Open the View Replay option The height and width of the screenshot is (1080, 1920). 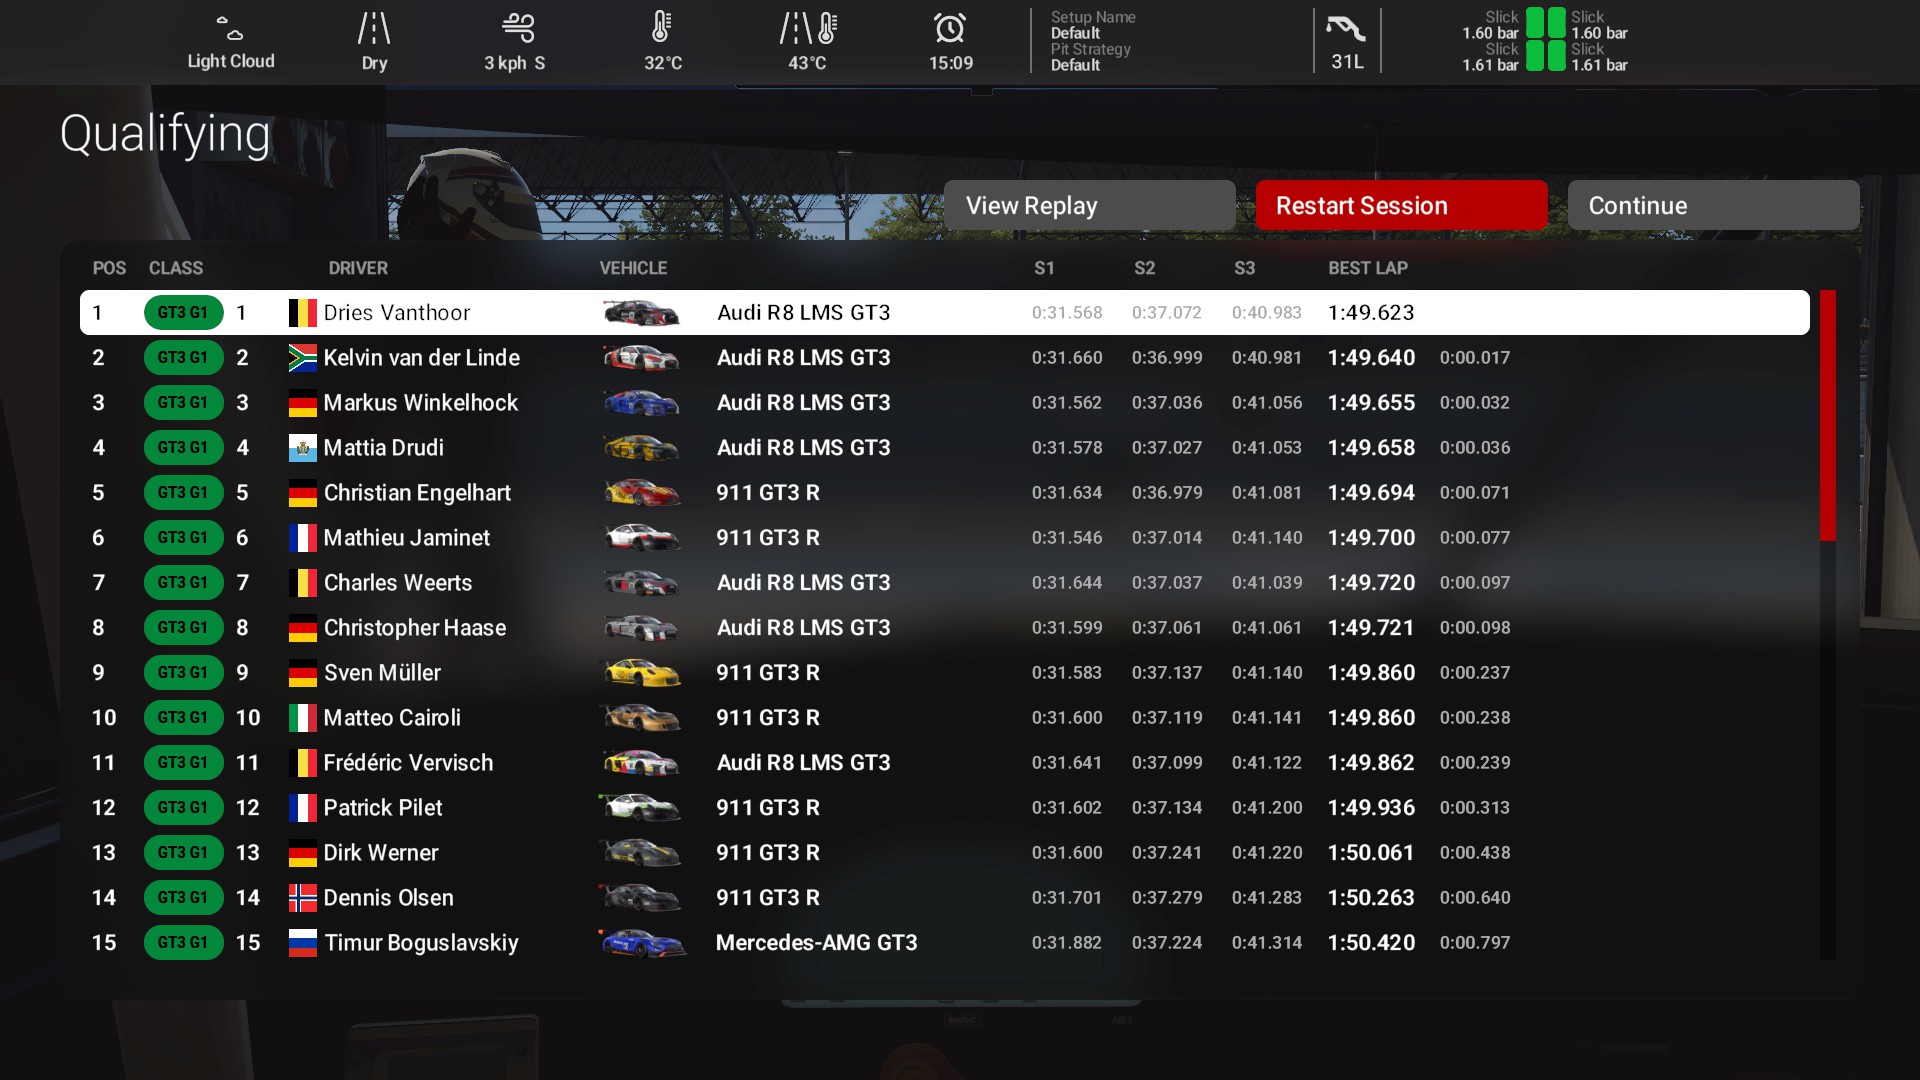point(1090,205)
